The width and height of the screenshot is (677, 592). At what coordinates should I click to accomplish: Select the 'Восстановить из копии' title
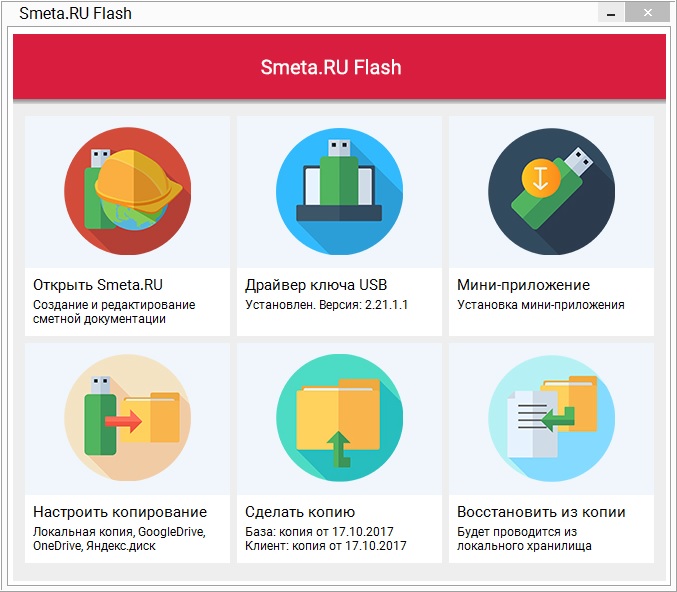point(541,512)
